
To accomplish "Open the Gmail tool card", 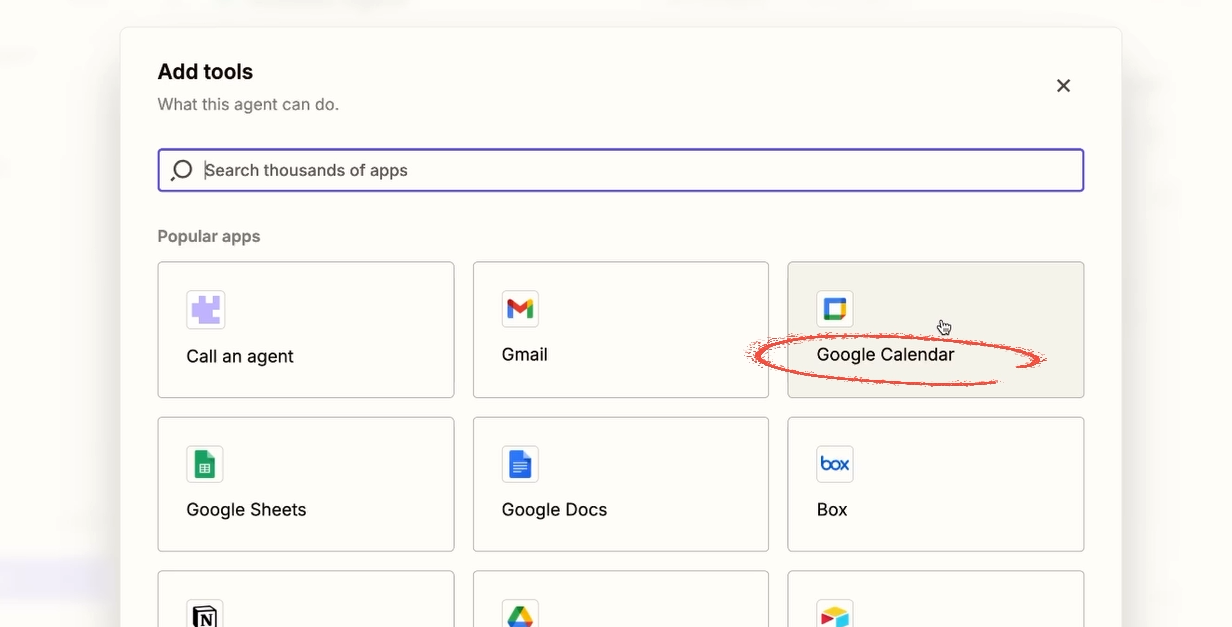I will click(x=620, y=330).
